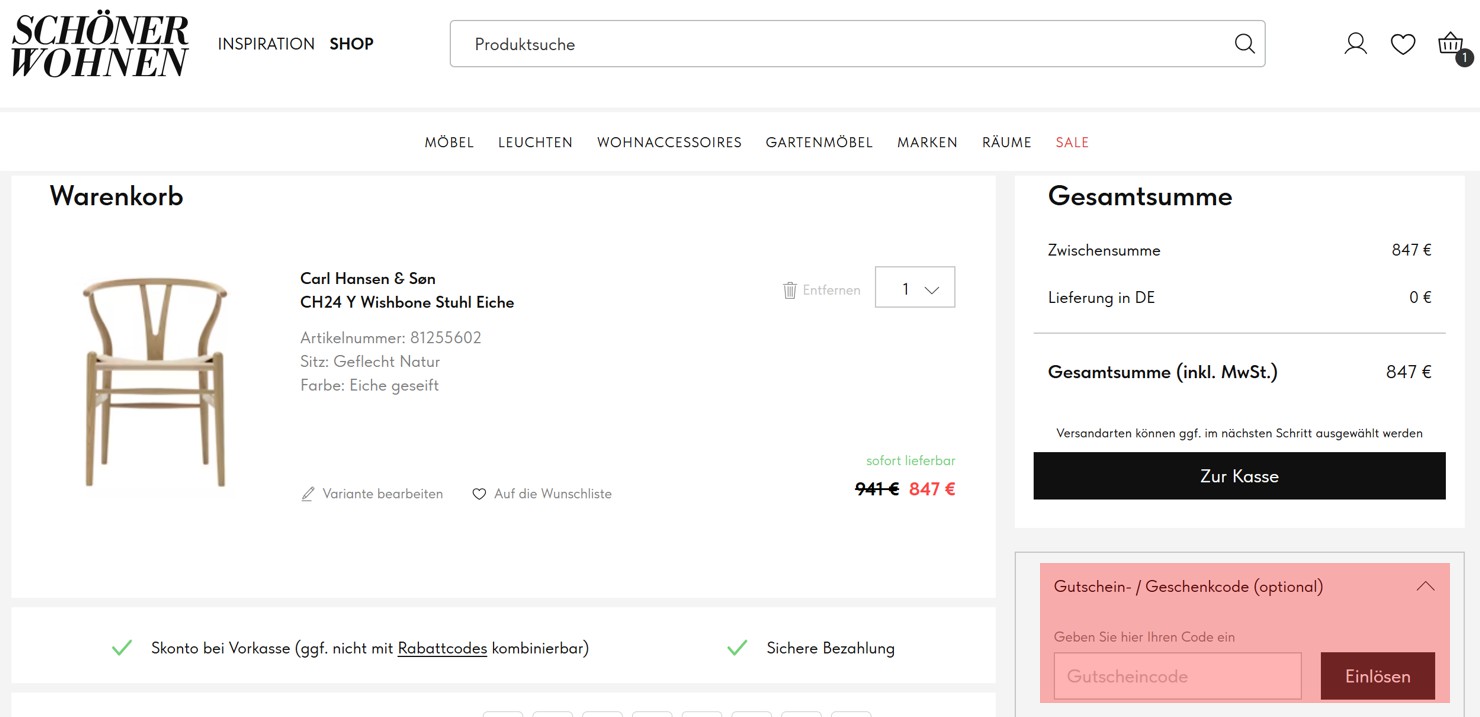Viewport: 1480px width, 717px height.
Task: Open the GARTENMÖBEL category
Action: [x=819, y=143]
